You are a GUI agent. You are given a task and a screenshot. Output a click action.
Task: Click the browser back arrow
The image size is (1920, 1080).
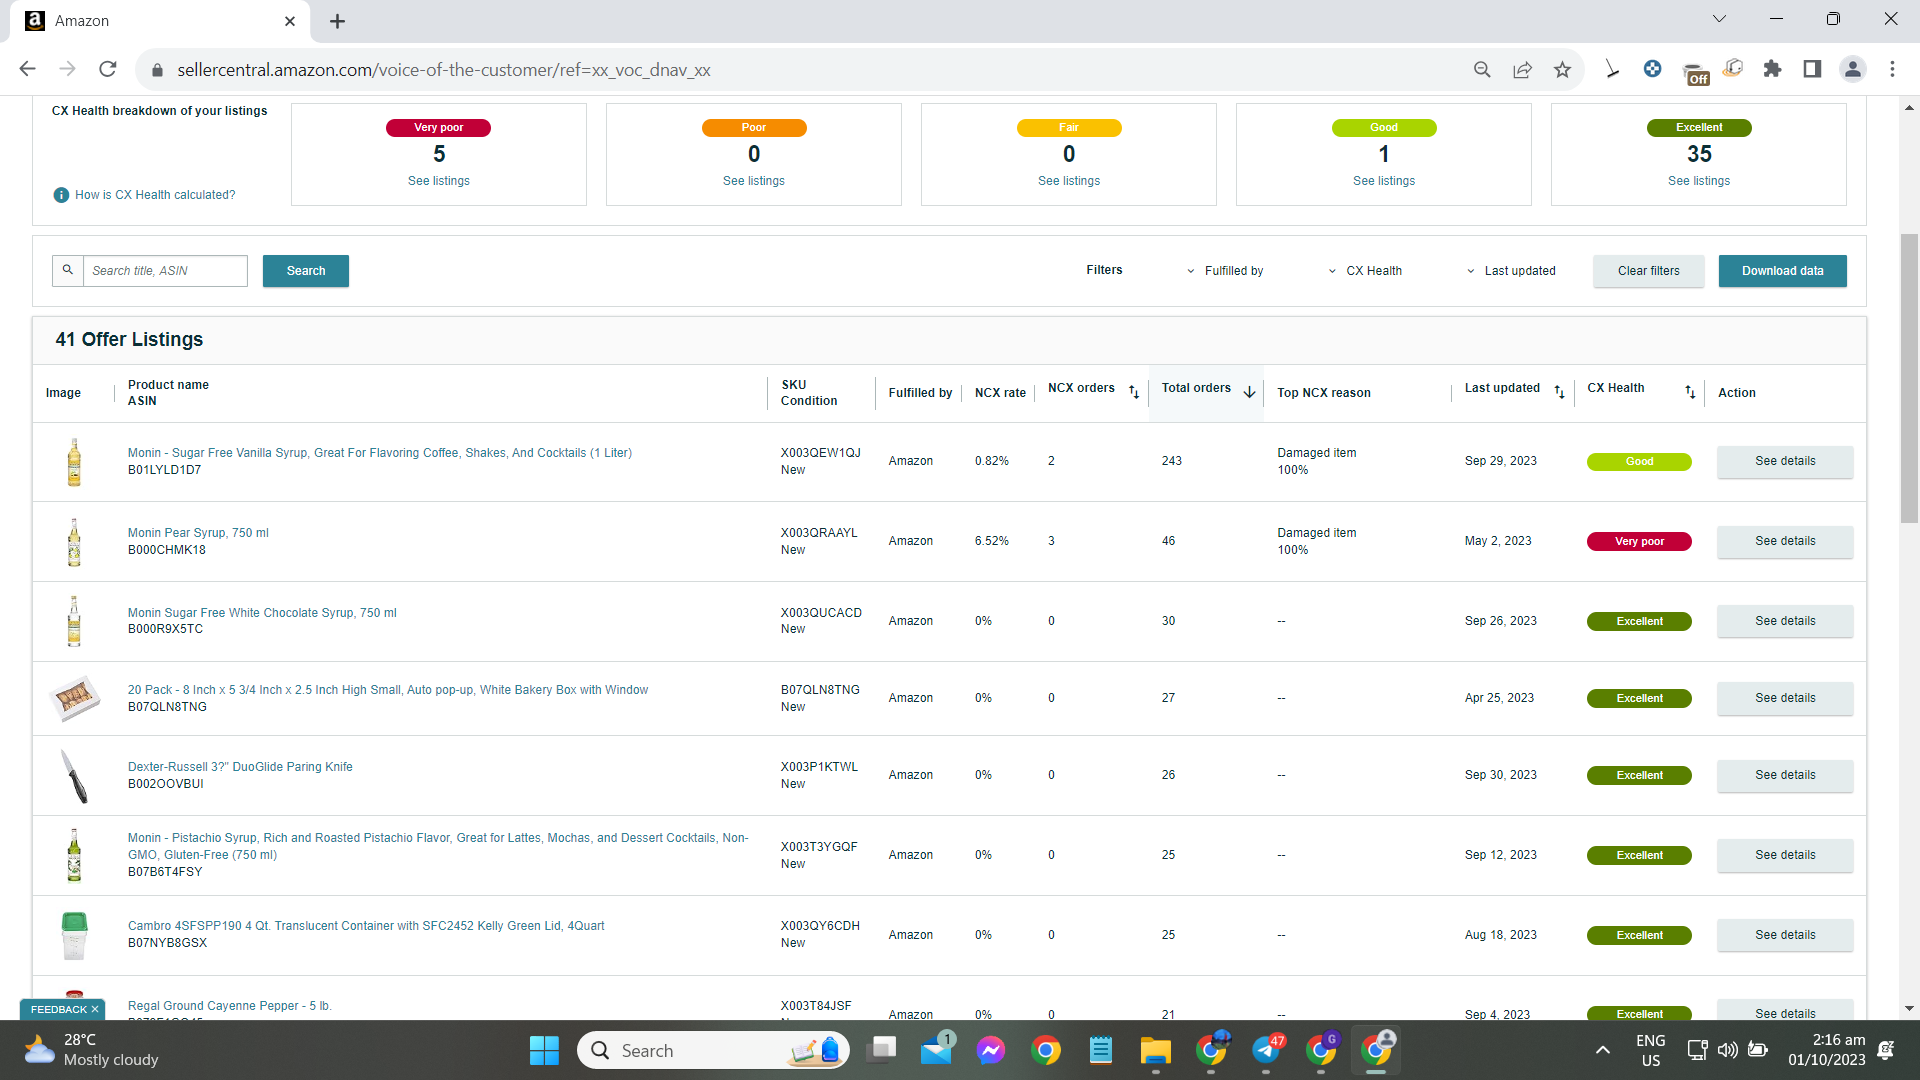point(27,69)
